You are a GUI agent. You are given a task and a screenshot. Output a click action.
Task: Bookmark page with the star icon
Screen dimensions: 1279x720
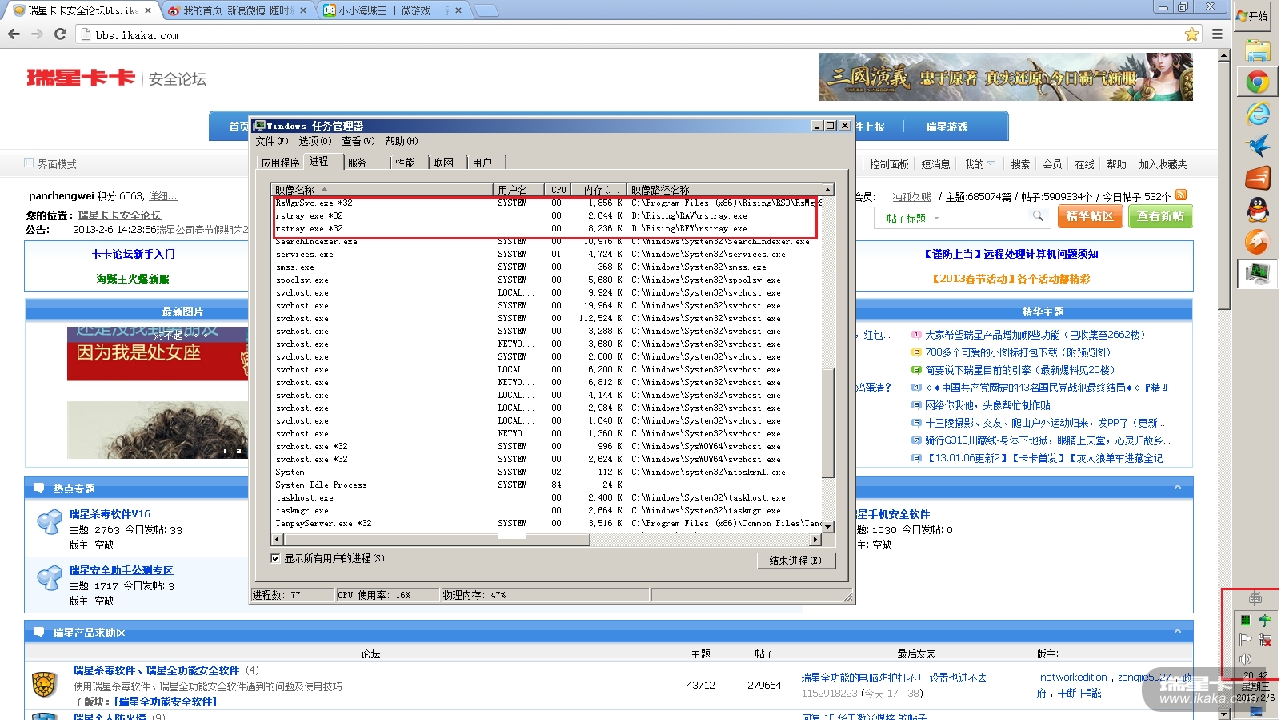pyautogui.click(x=1191, y=34)
